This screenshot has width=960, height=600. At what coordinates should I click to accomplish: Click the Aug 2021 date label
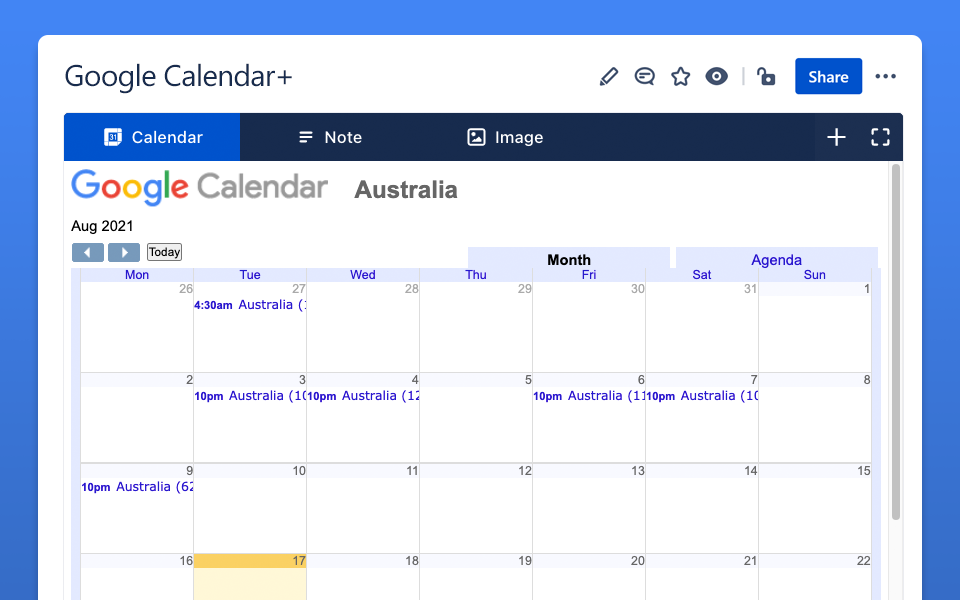102,226
